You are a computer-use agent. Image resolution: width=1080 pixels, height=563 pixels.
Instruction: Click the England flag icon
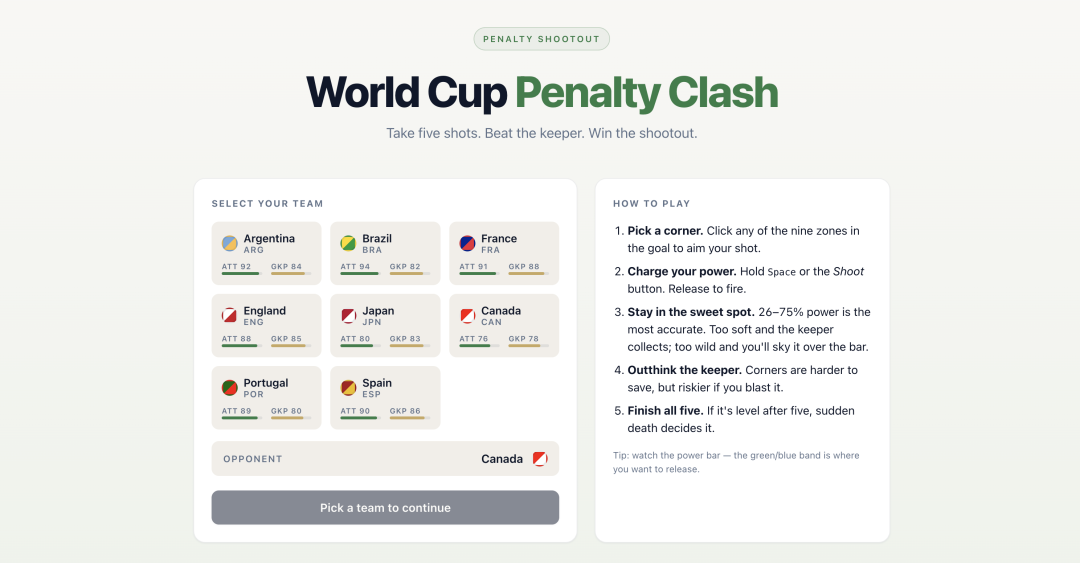pos(229,316)
